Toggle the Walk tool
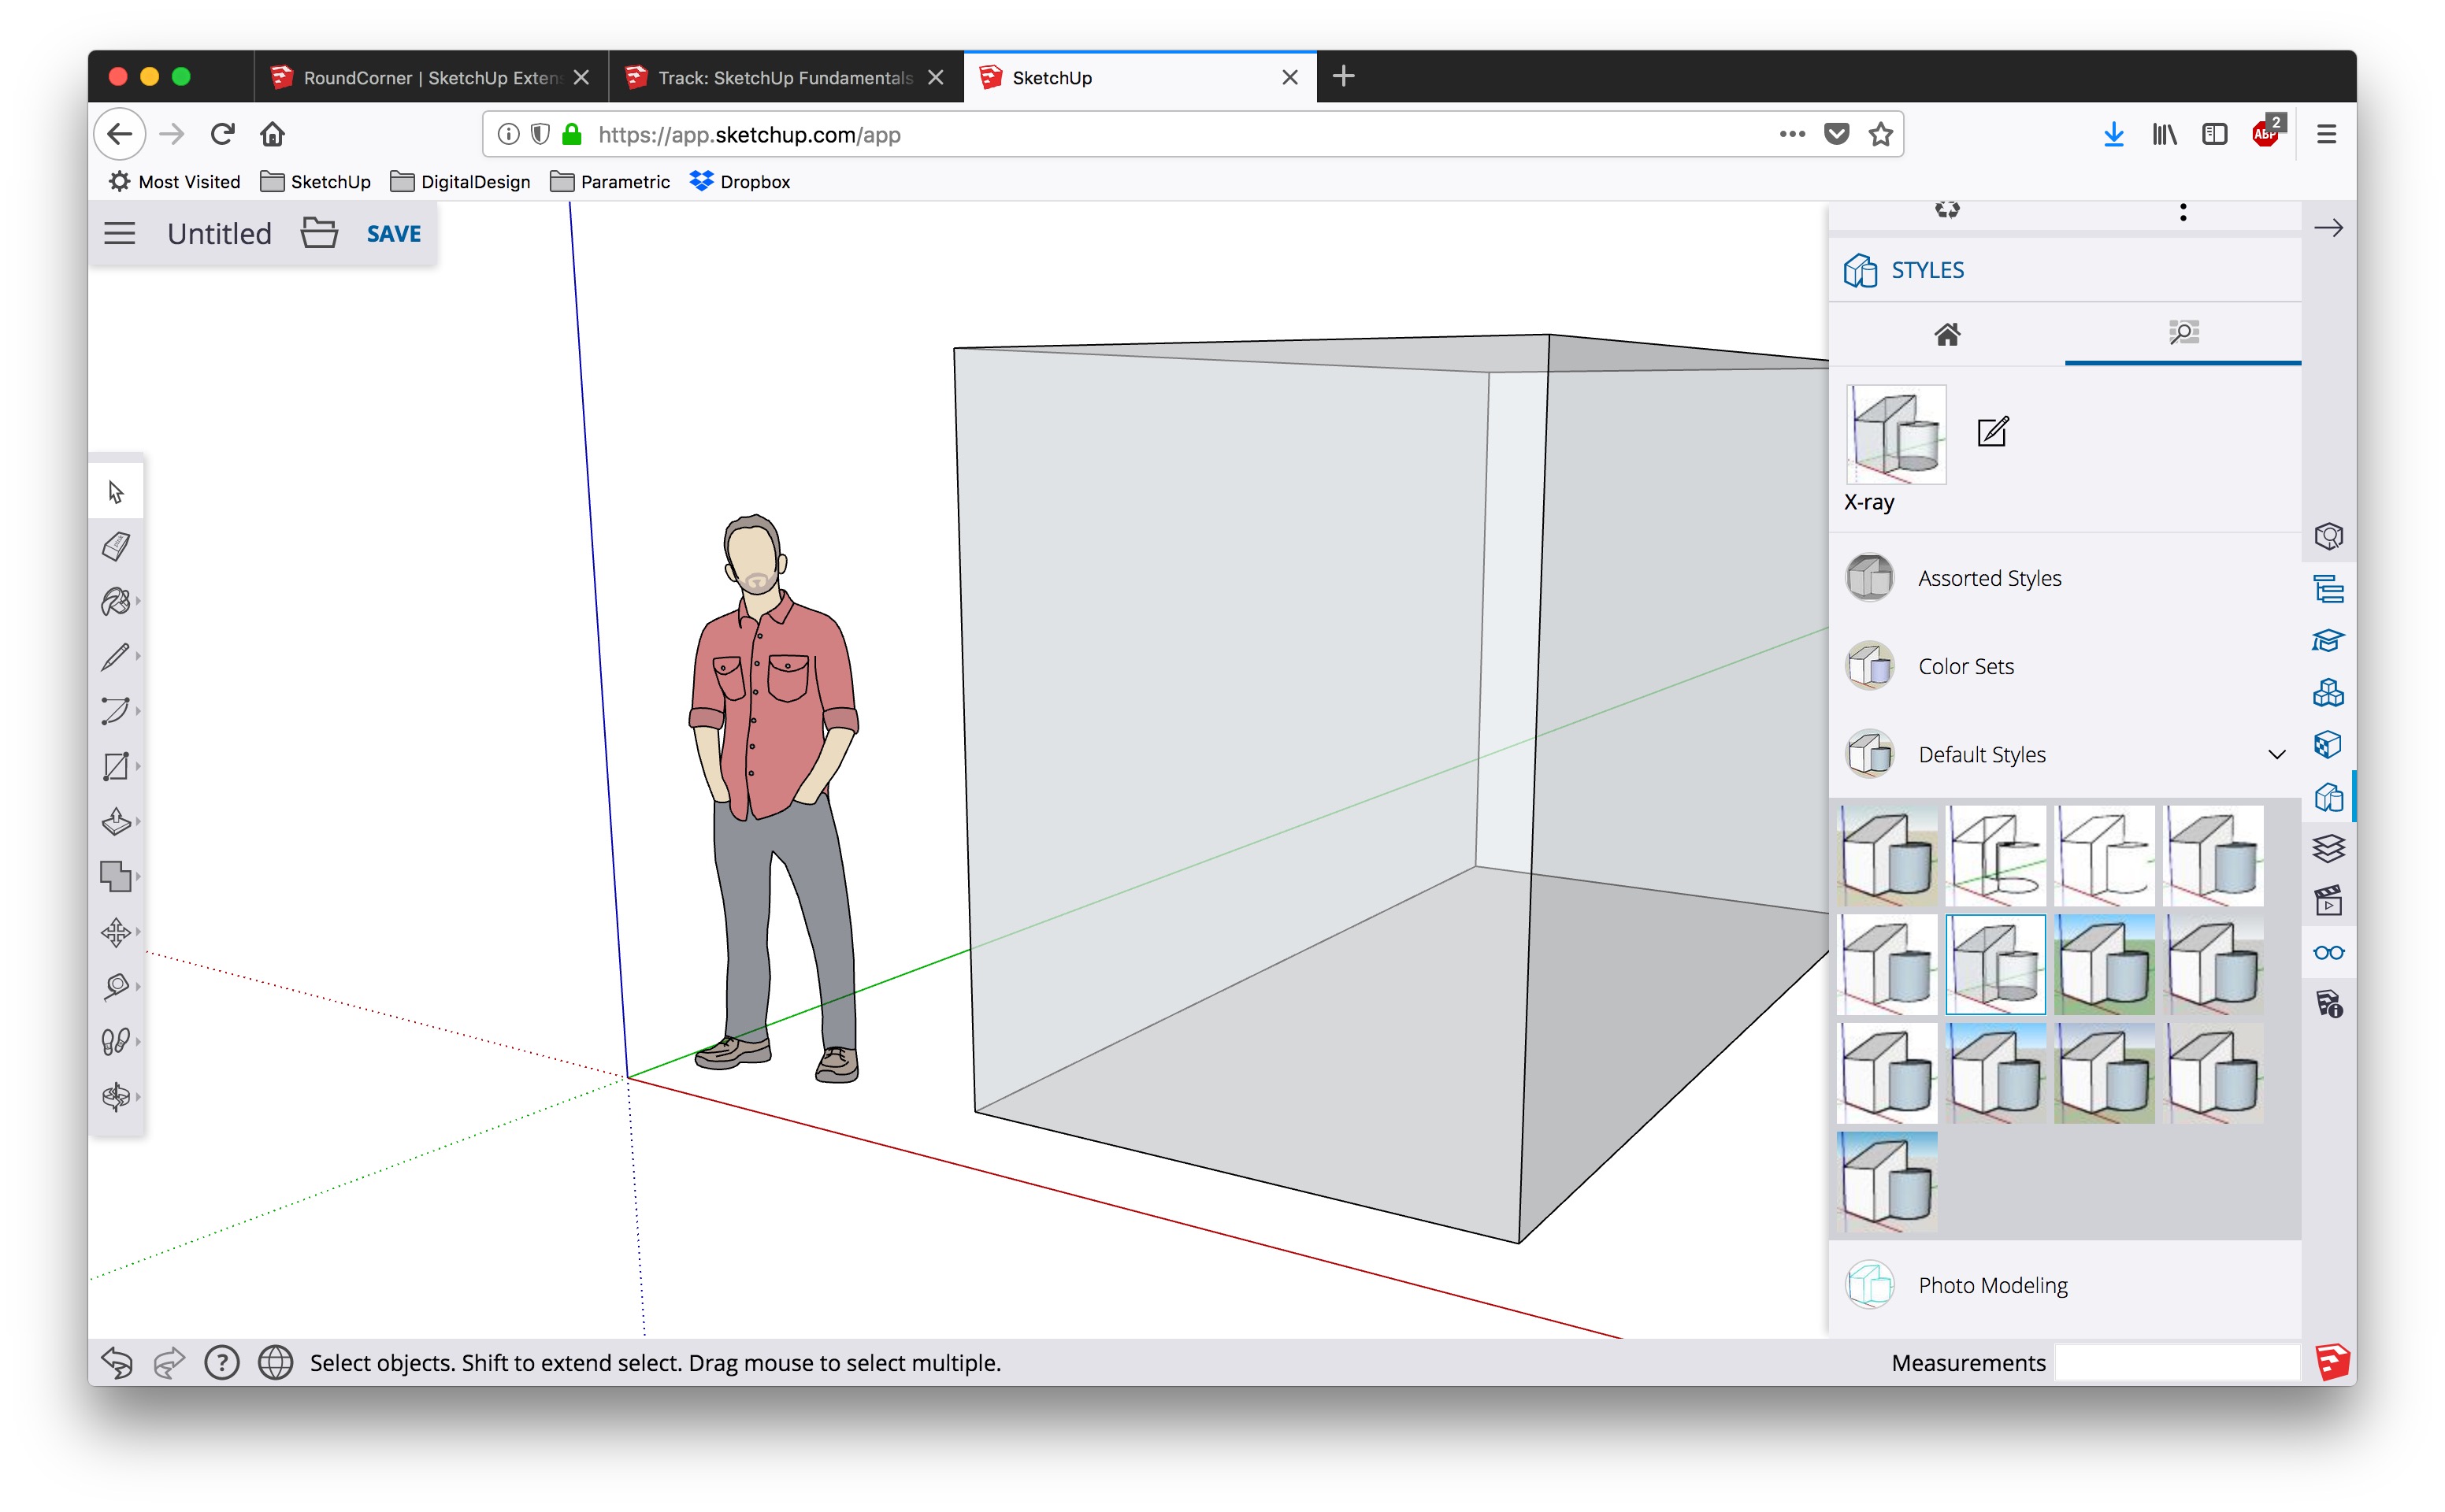 [x=117, y=1041]
